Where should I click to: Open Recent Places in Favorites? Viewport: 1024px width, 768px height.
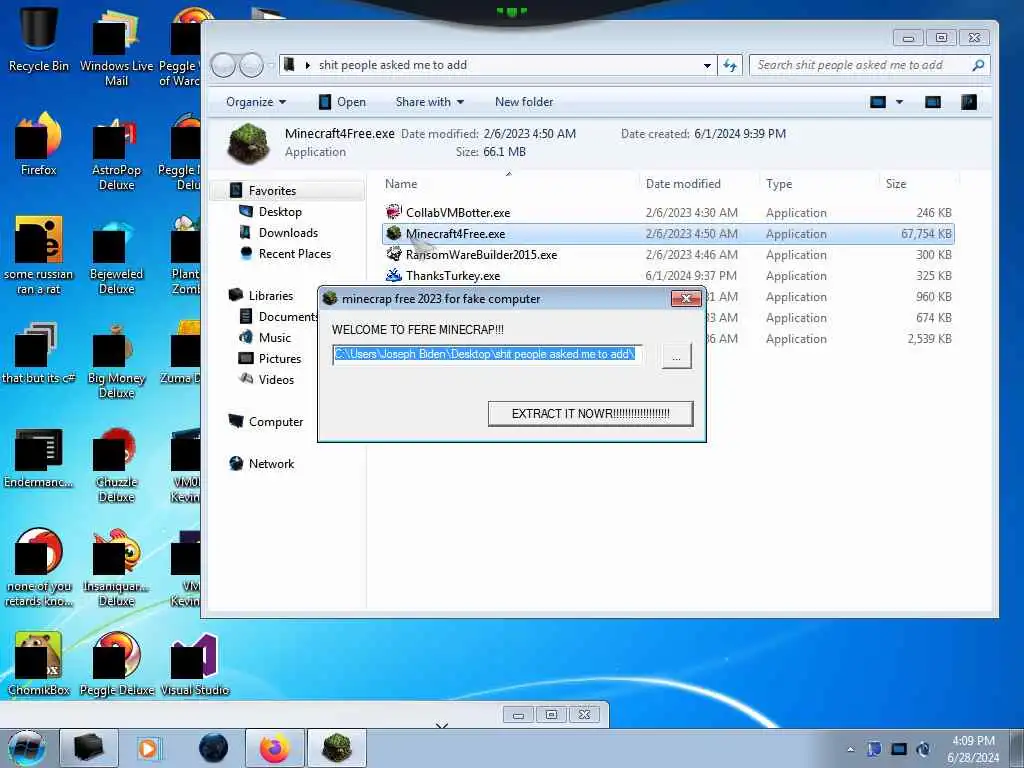tap(295, 253)
